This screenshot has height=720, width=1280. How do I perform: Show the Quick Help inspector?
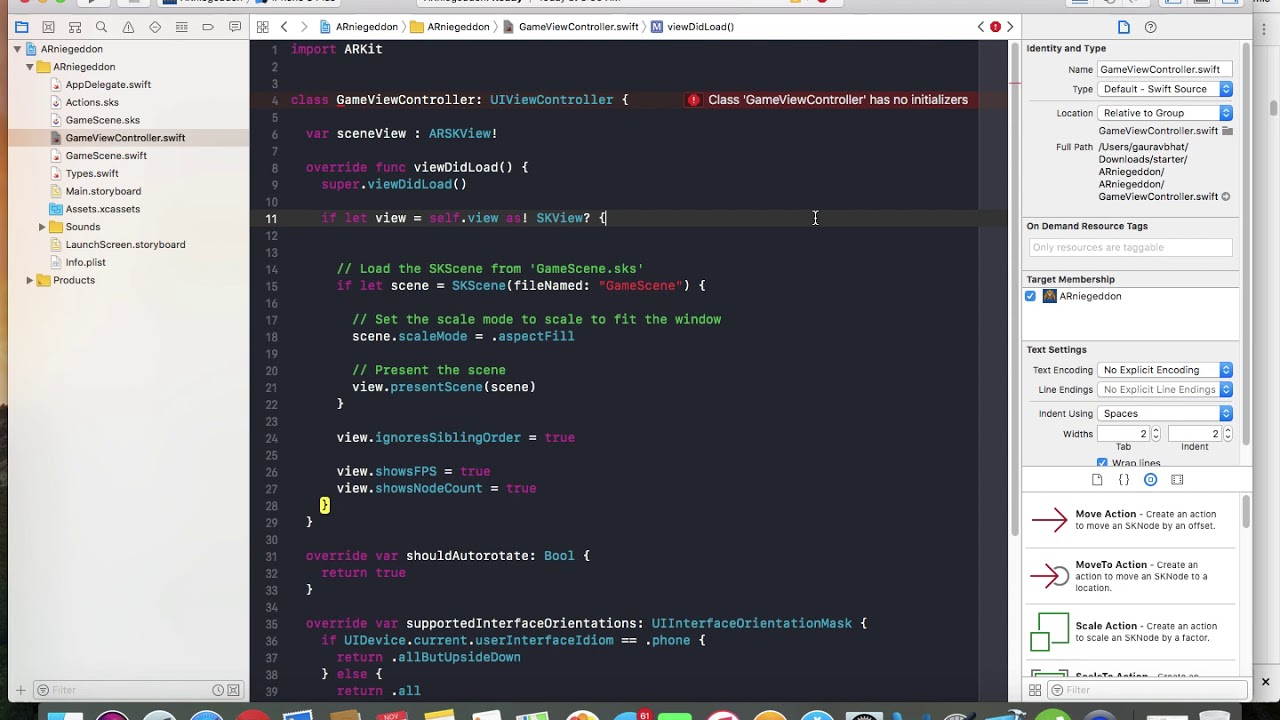[1150, 28]
